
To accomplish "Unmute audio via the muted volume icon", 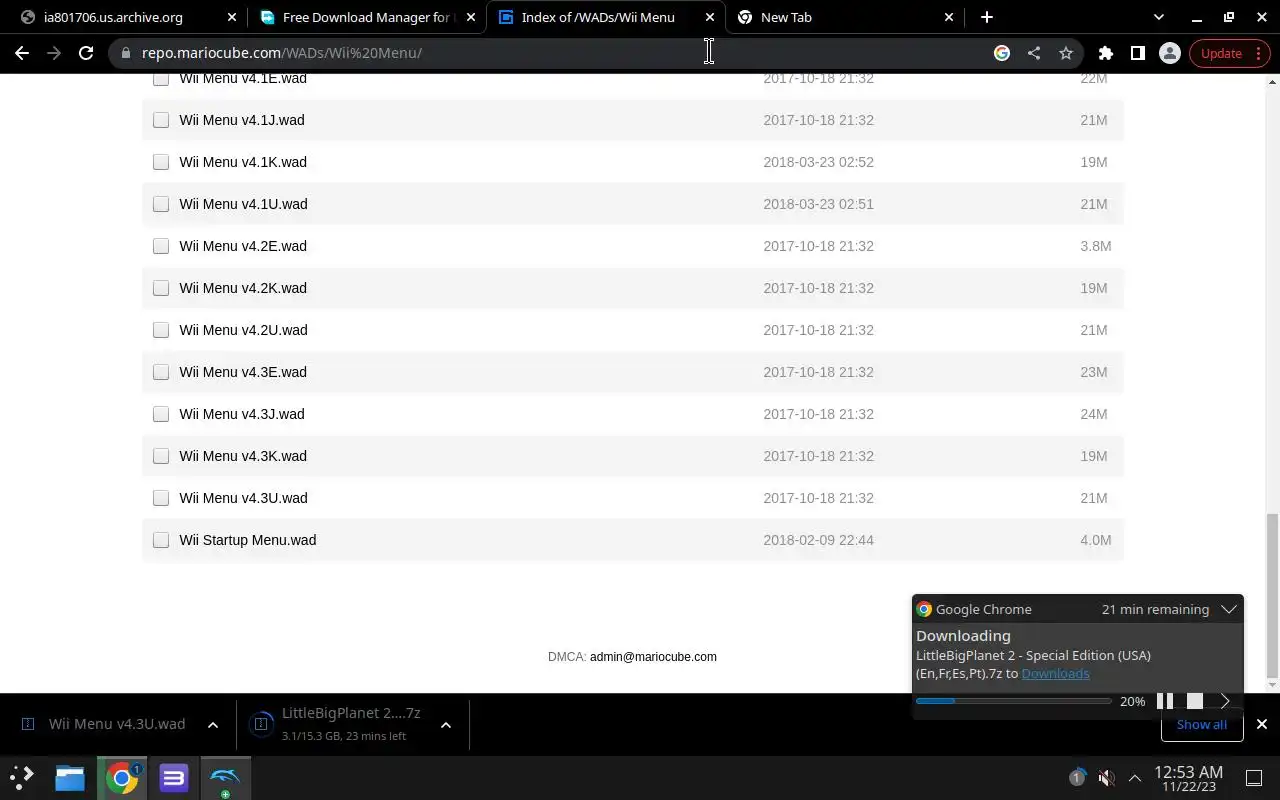I will [1106, 777].
